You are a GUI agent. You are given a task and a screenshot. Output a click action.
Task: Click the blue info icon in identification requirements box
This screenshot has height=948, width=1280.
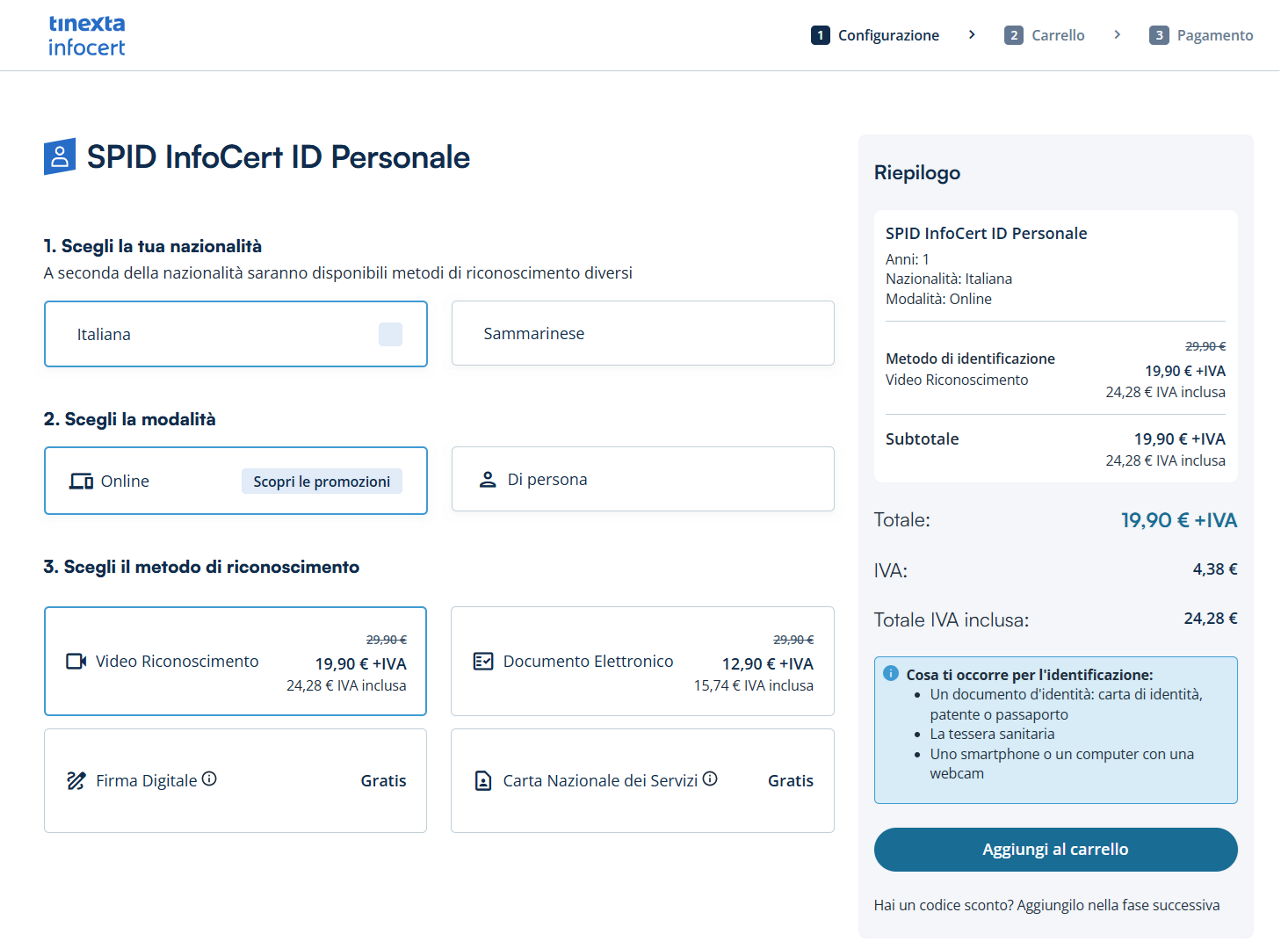891,673
